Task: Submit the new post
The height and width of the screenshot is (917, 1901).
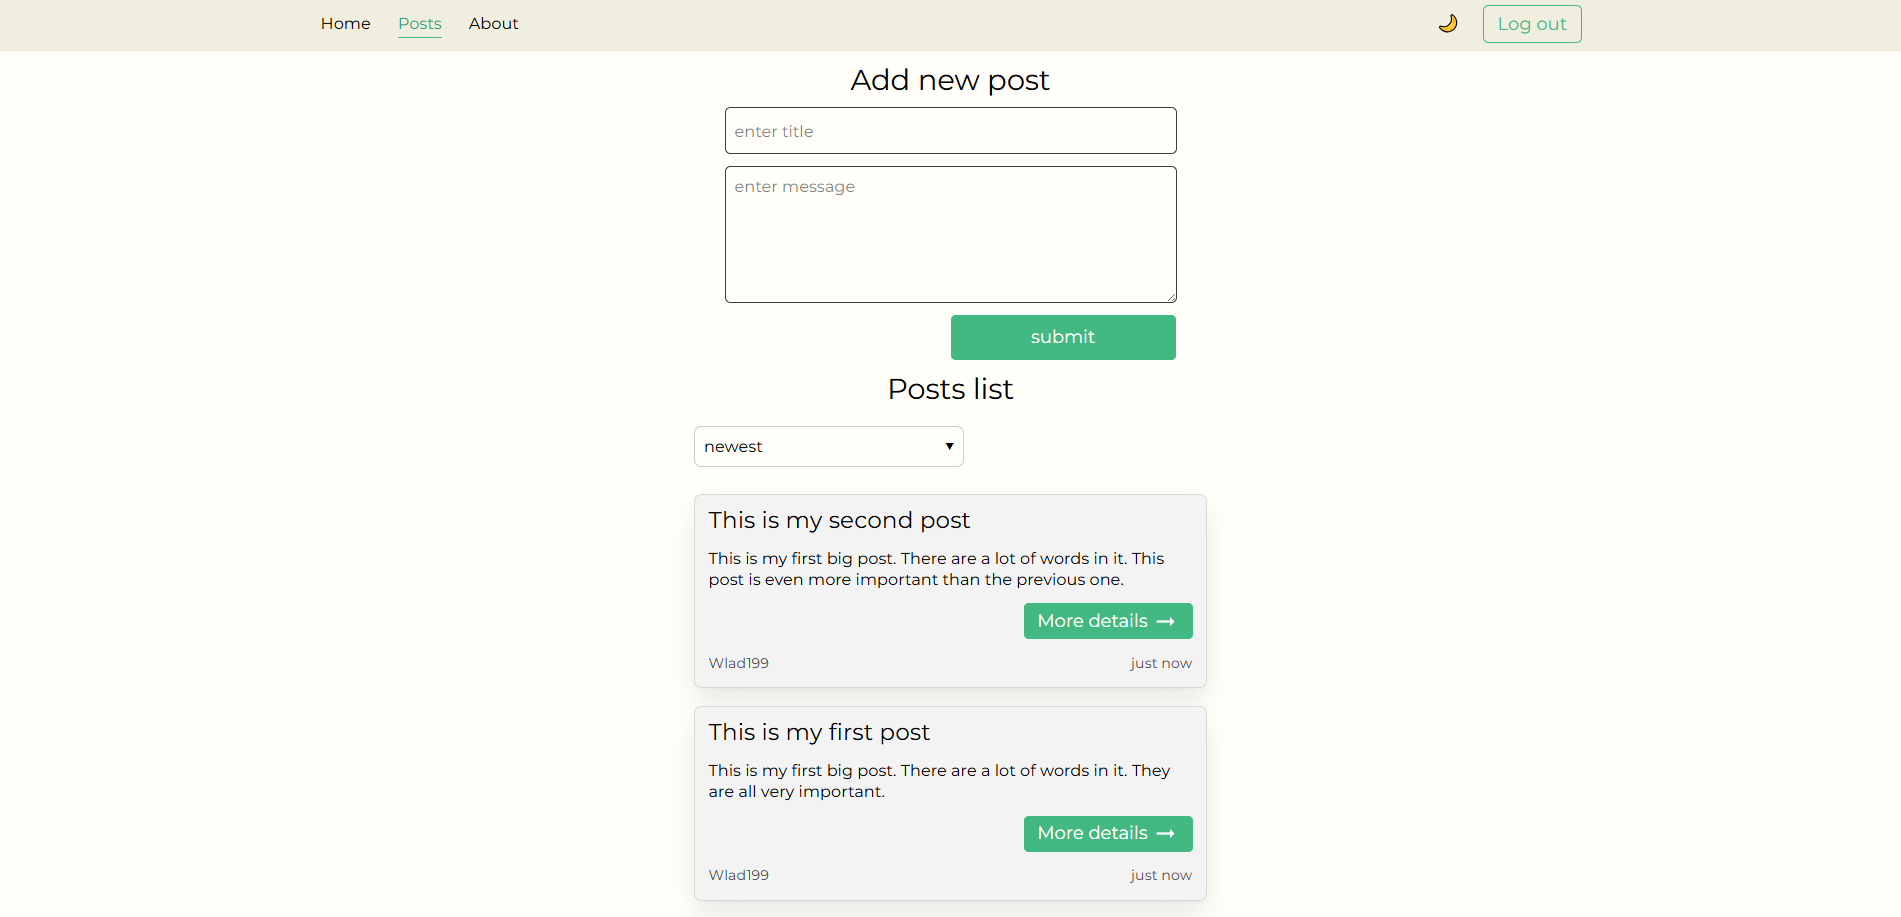Action: pos(1063,337)
